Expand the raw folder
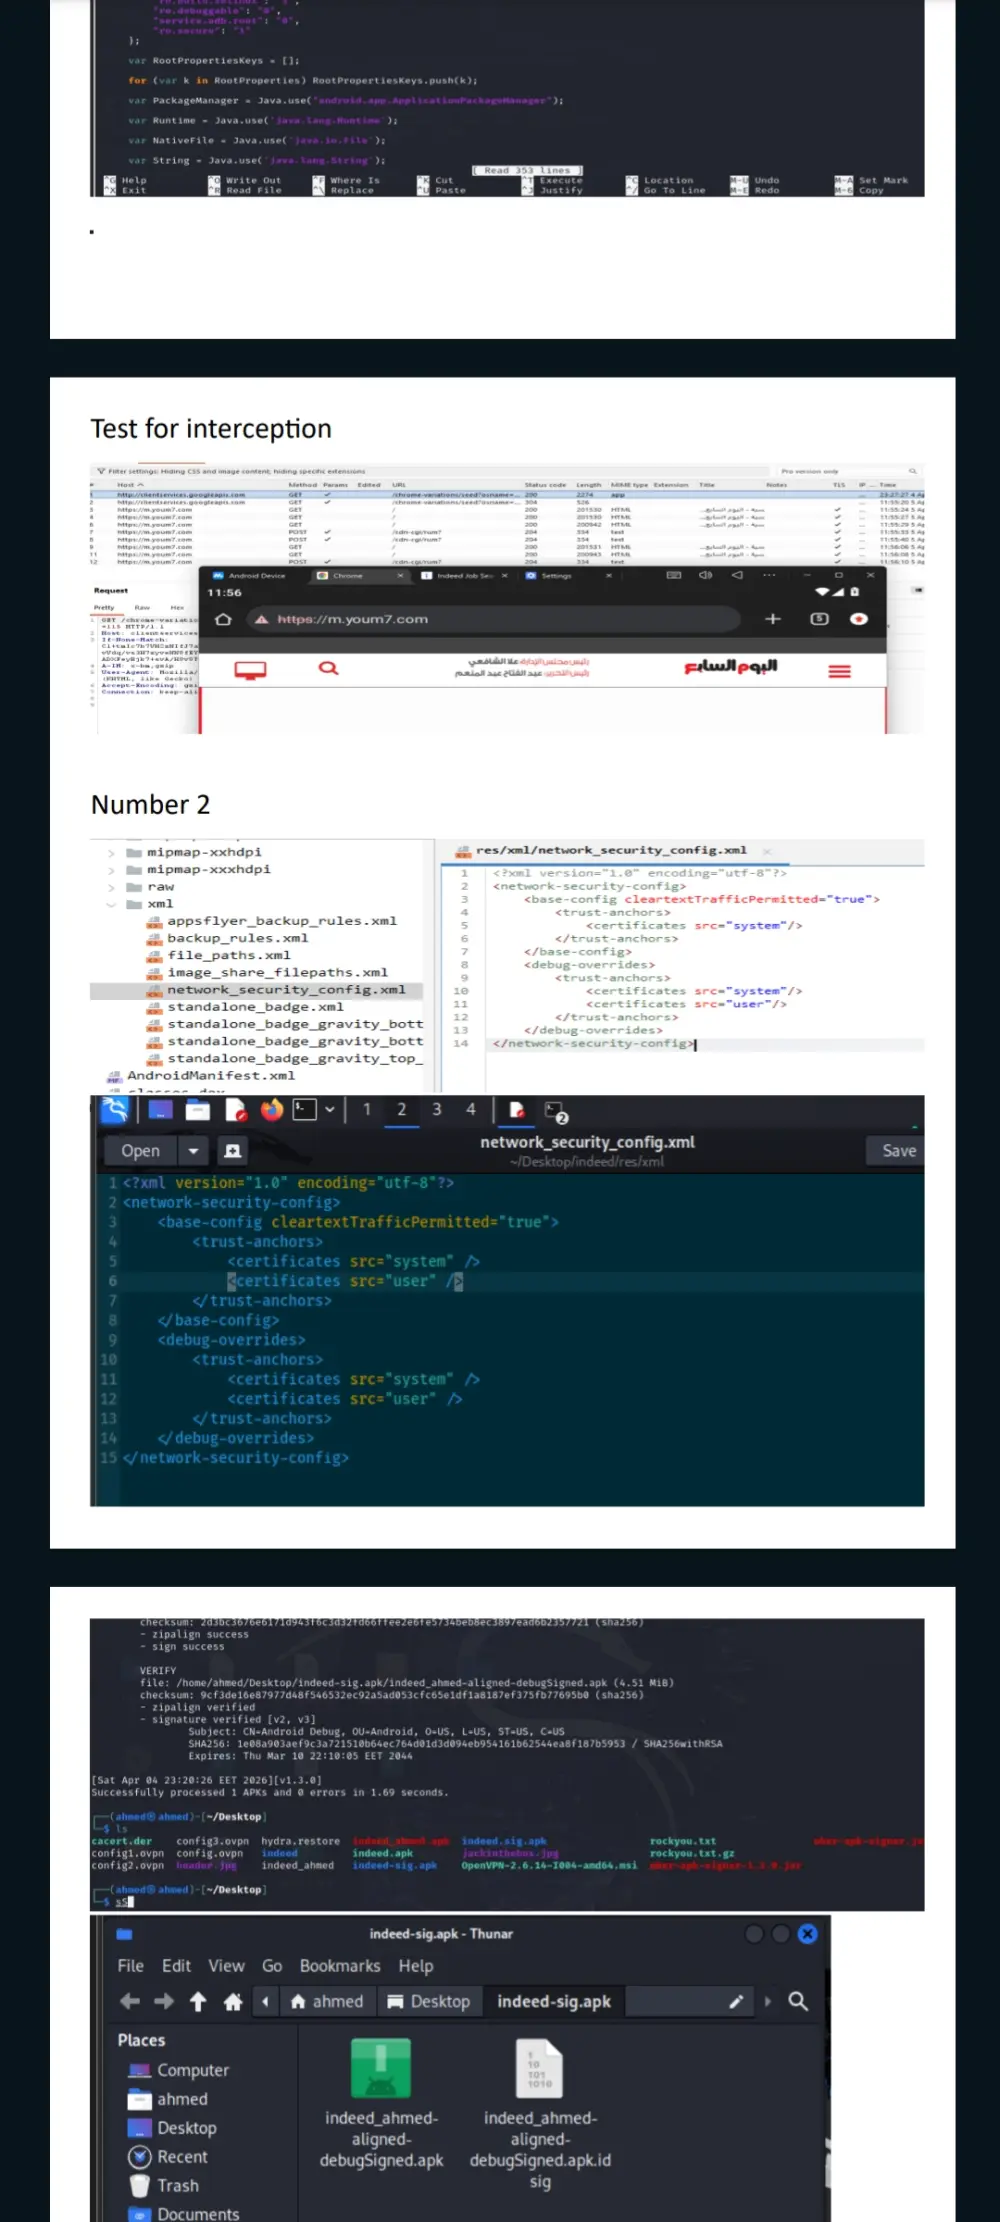This screenshot has width=1000, height=2222. coord(111,887)
